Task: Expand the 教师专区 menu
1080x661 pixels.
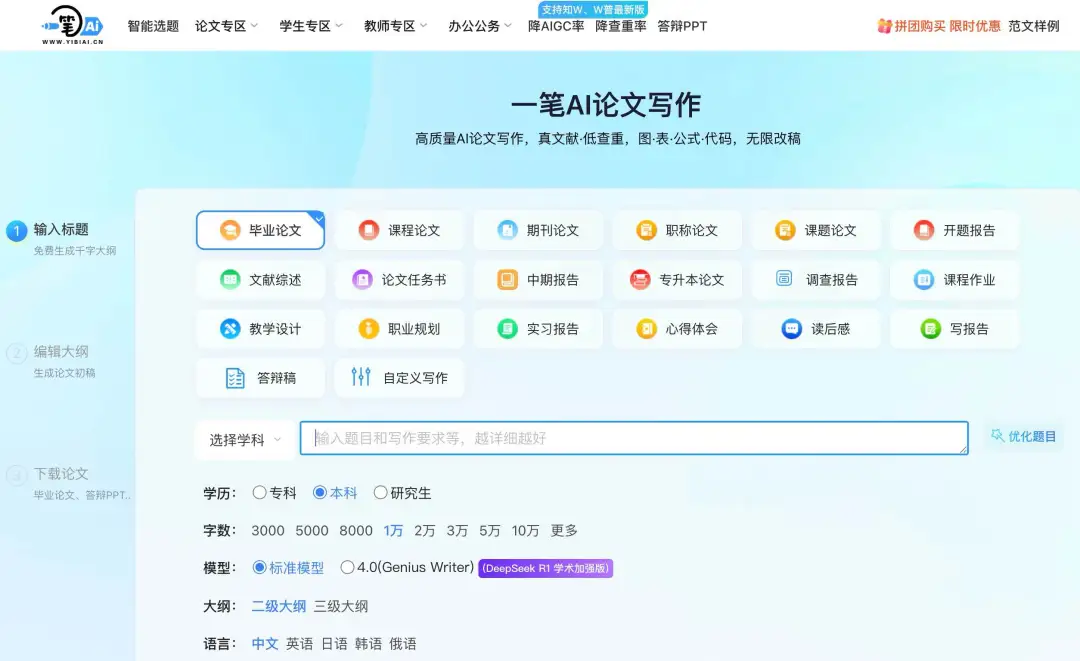Action: pos(396,26)
